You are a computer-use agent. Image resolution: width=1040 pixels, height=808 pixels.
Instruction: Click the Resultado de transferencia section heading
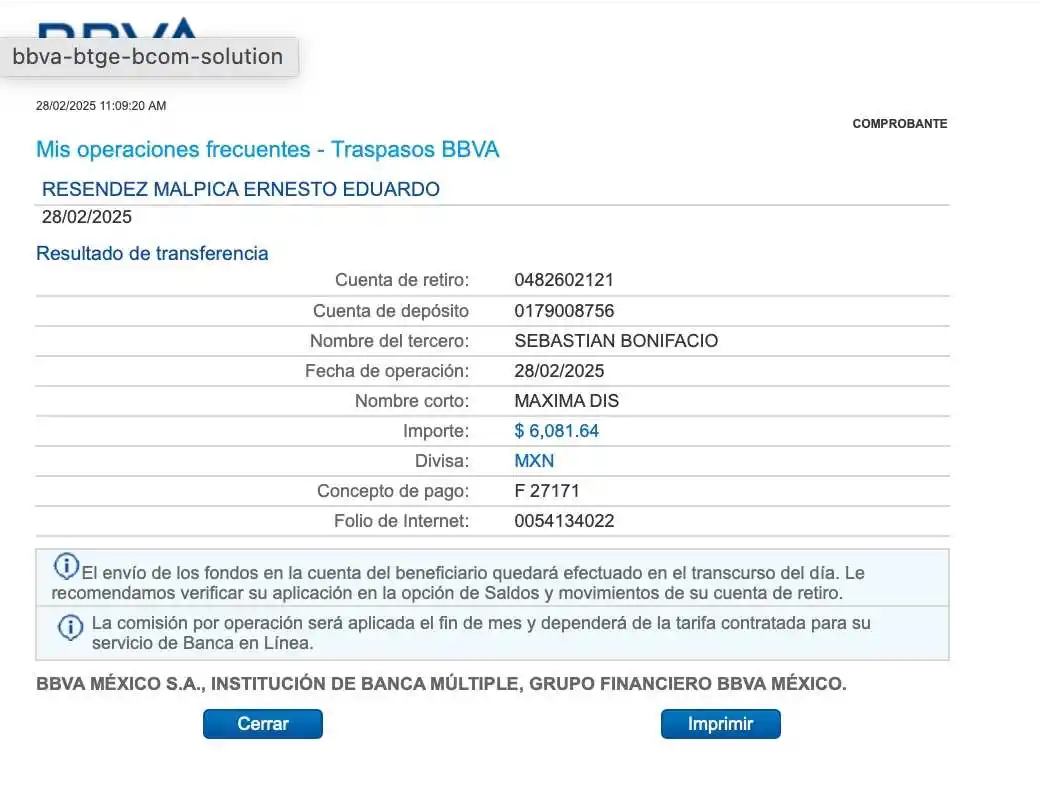click(152, 253)
